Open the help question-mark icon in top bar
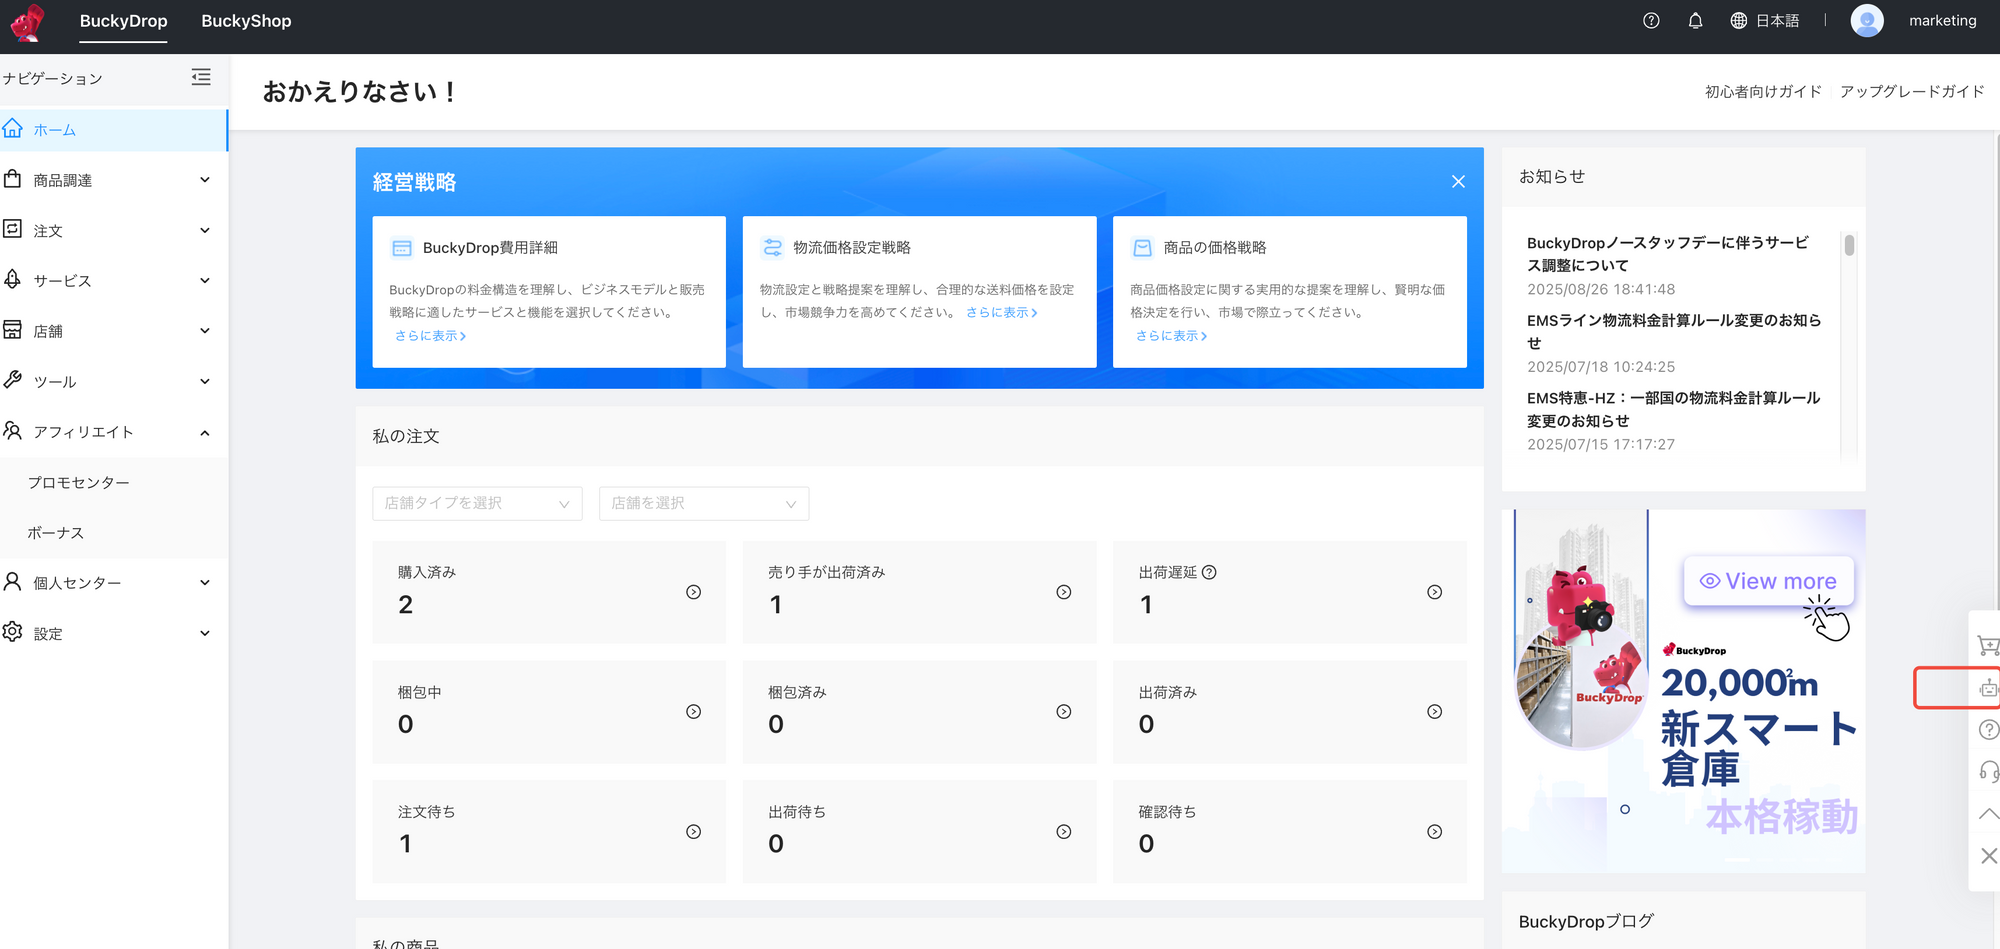 [x=1651, y=21]
